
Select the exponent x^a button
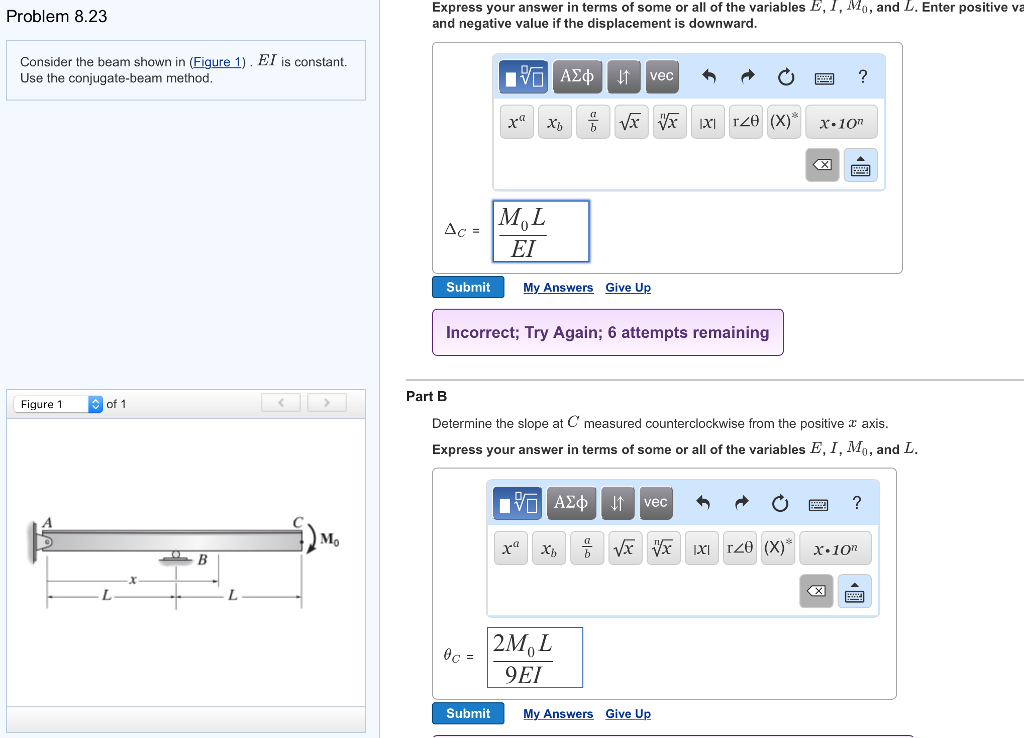516,121
